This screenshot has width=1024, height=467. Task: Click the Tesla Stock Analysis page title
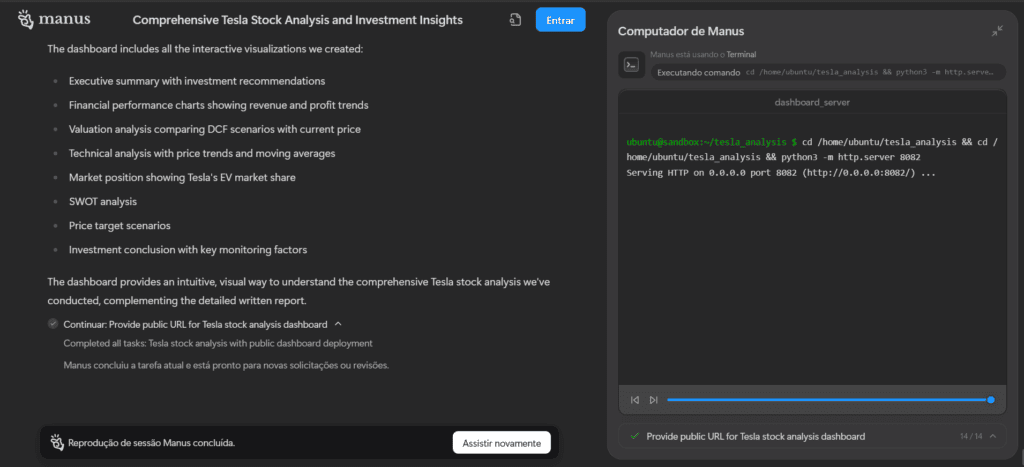(x=297, y=20)
